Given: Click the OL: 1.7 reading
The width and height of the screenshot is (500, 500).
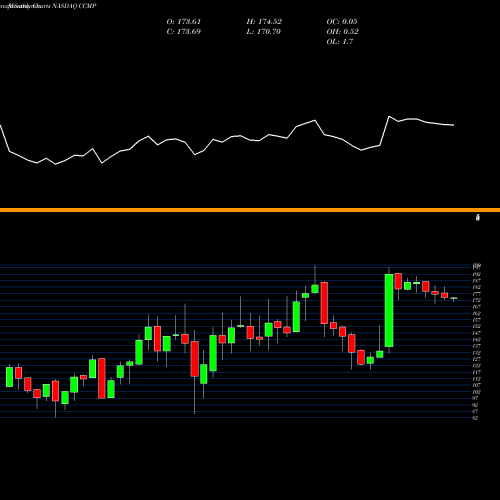Looking at the screenshot, I should click(340, 42).
